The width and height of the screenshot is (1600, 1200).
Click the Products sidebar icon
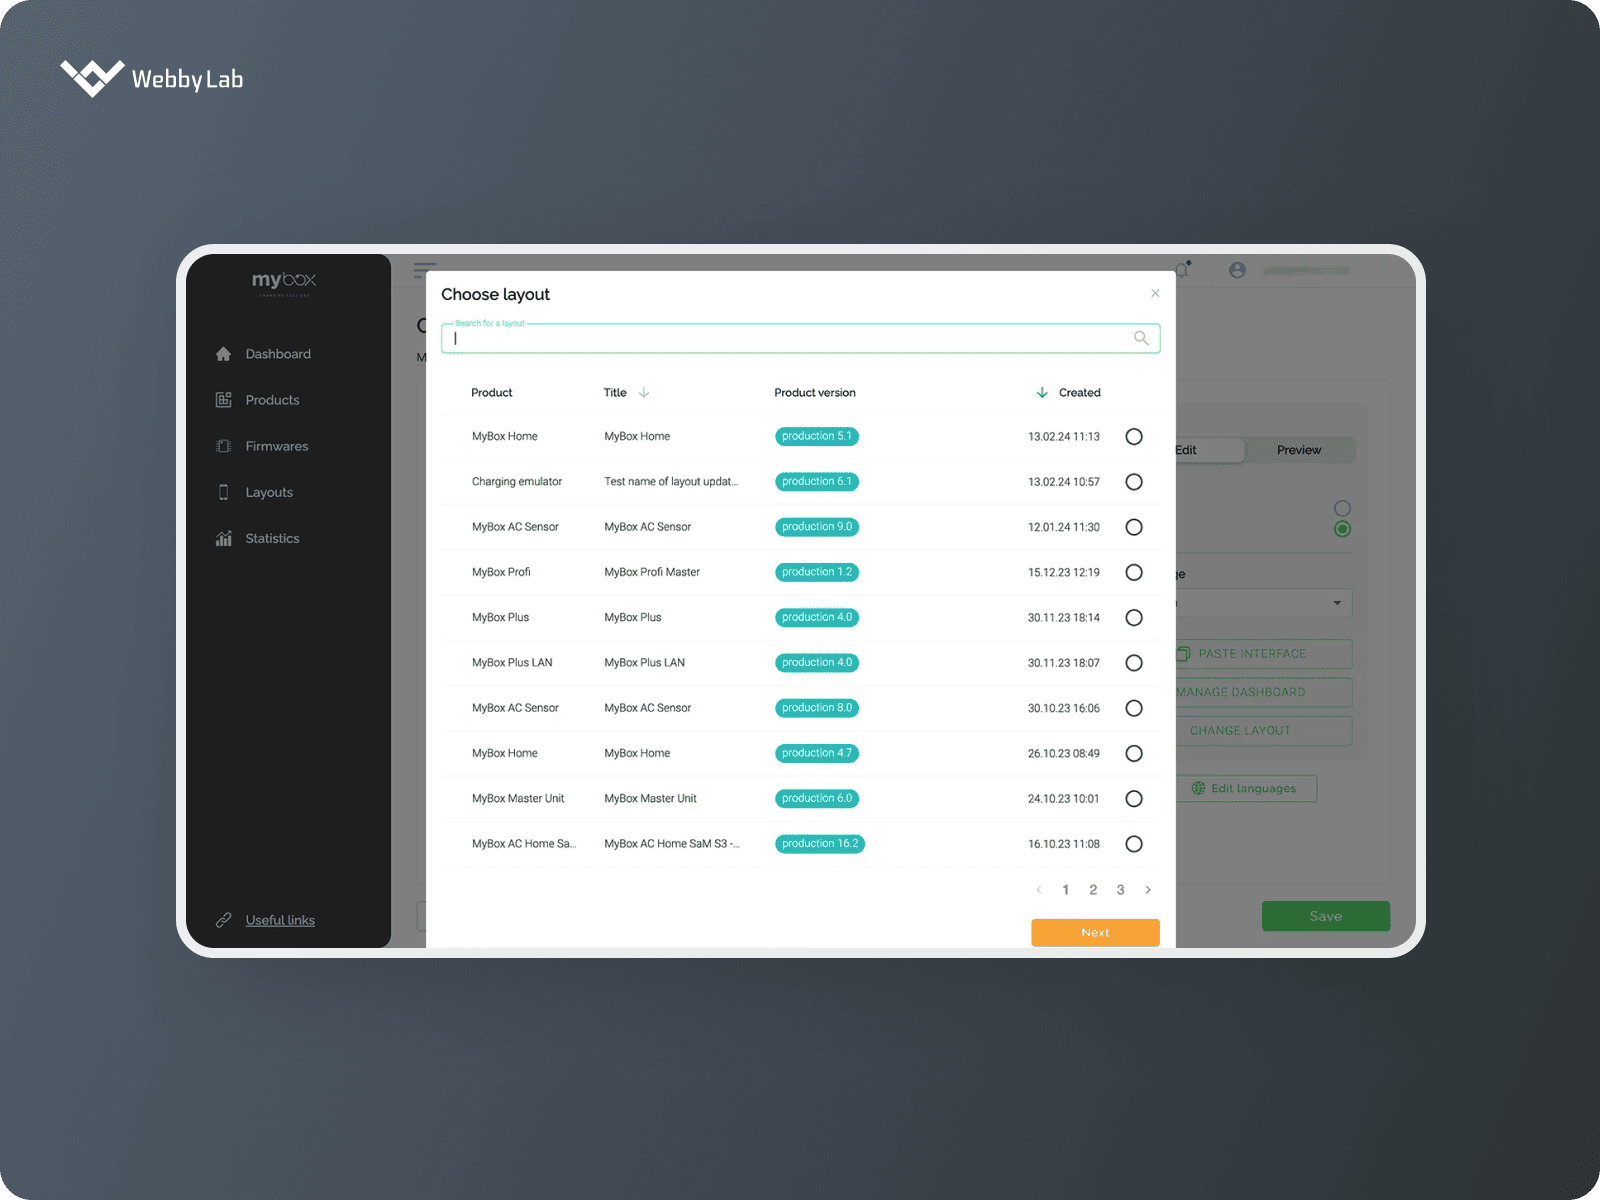point(223,400)
